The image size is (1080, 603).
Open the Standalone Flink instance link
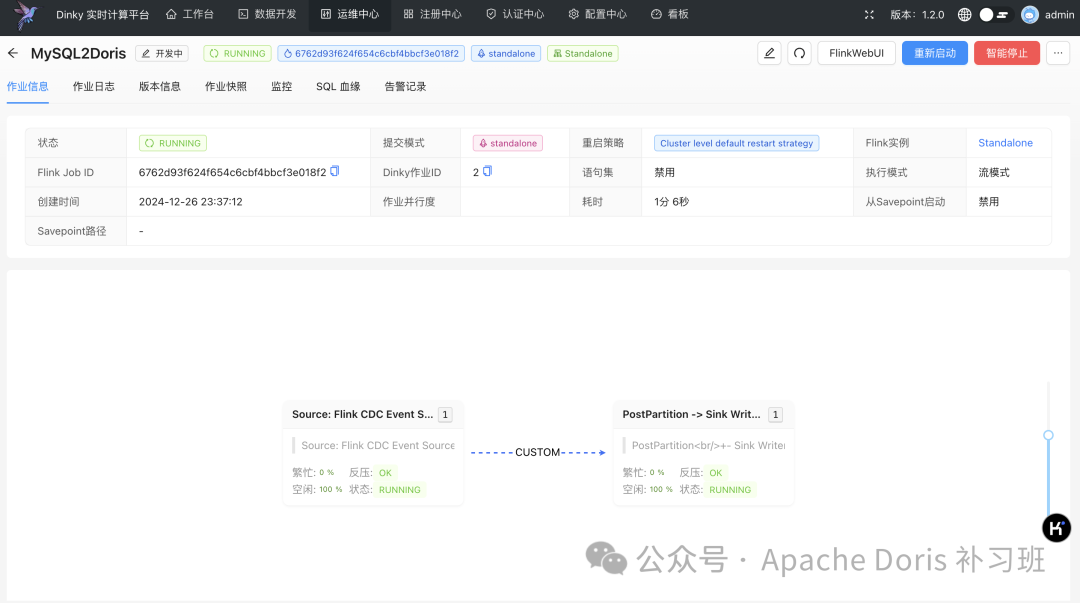click(1005, 143)
